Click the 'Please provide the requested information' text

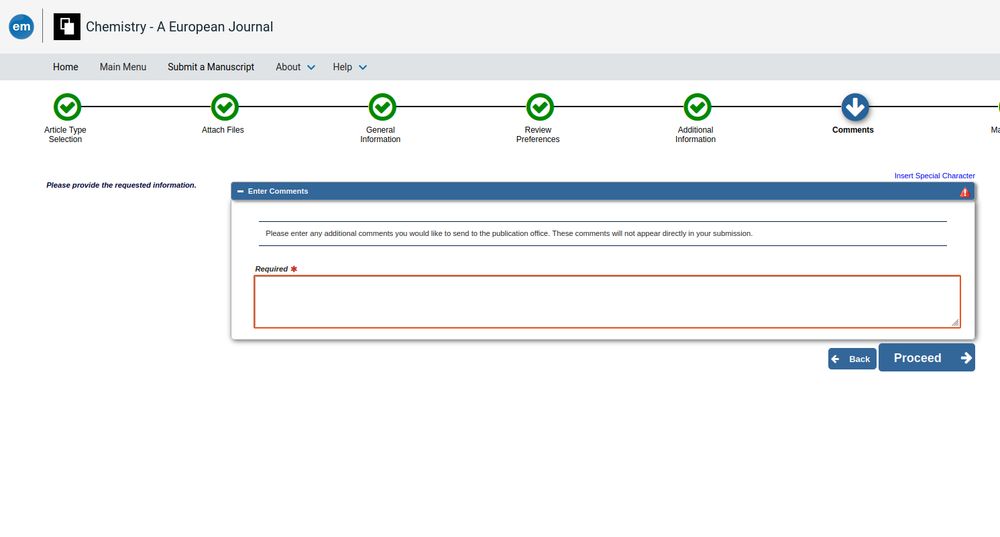[121, 185]
